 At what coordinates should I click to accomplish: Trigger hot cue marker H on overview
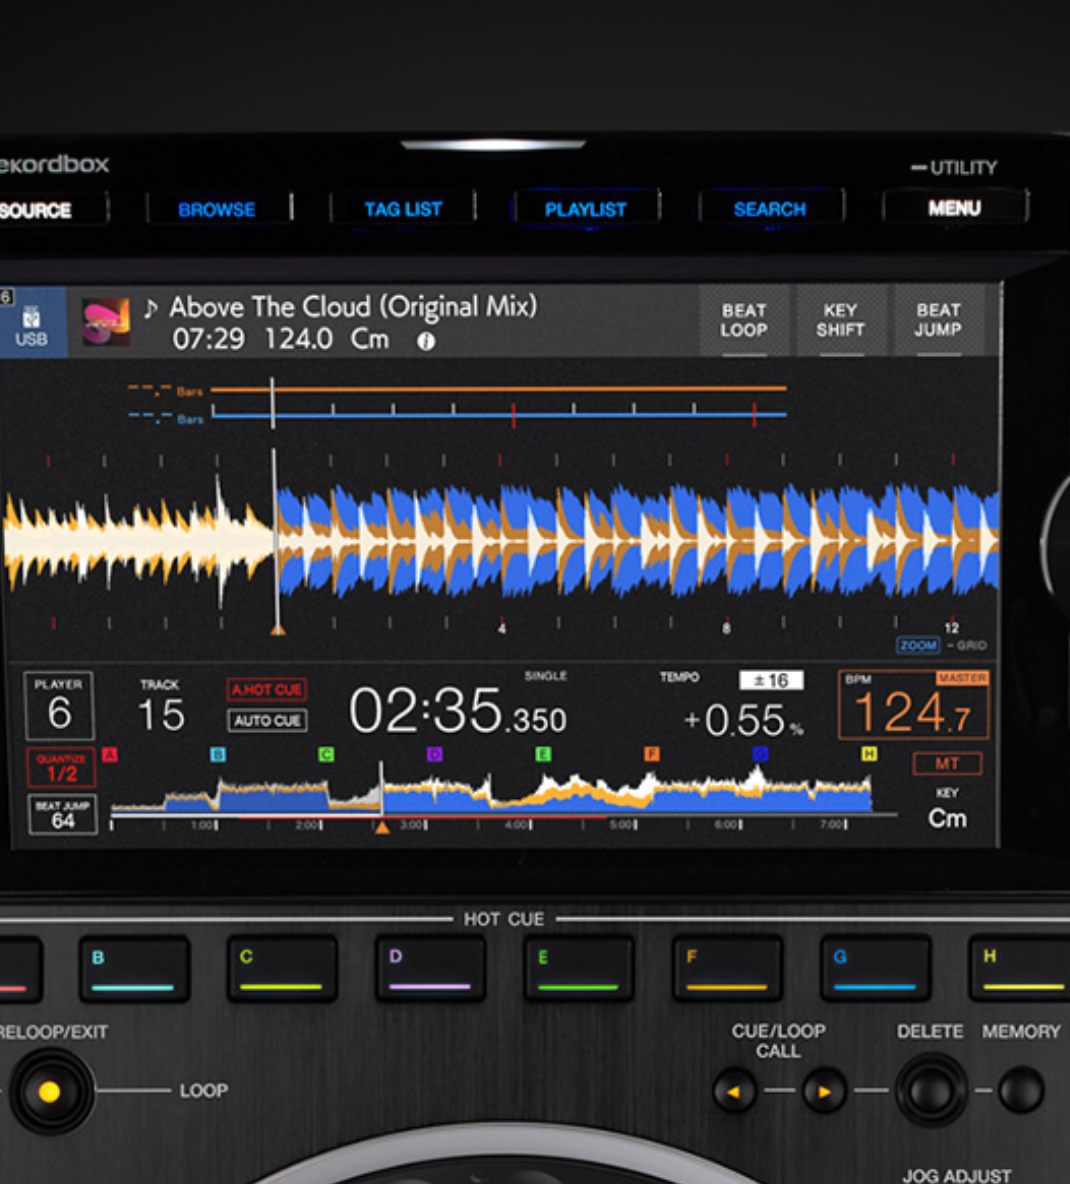coord(869,754)
